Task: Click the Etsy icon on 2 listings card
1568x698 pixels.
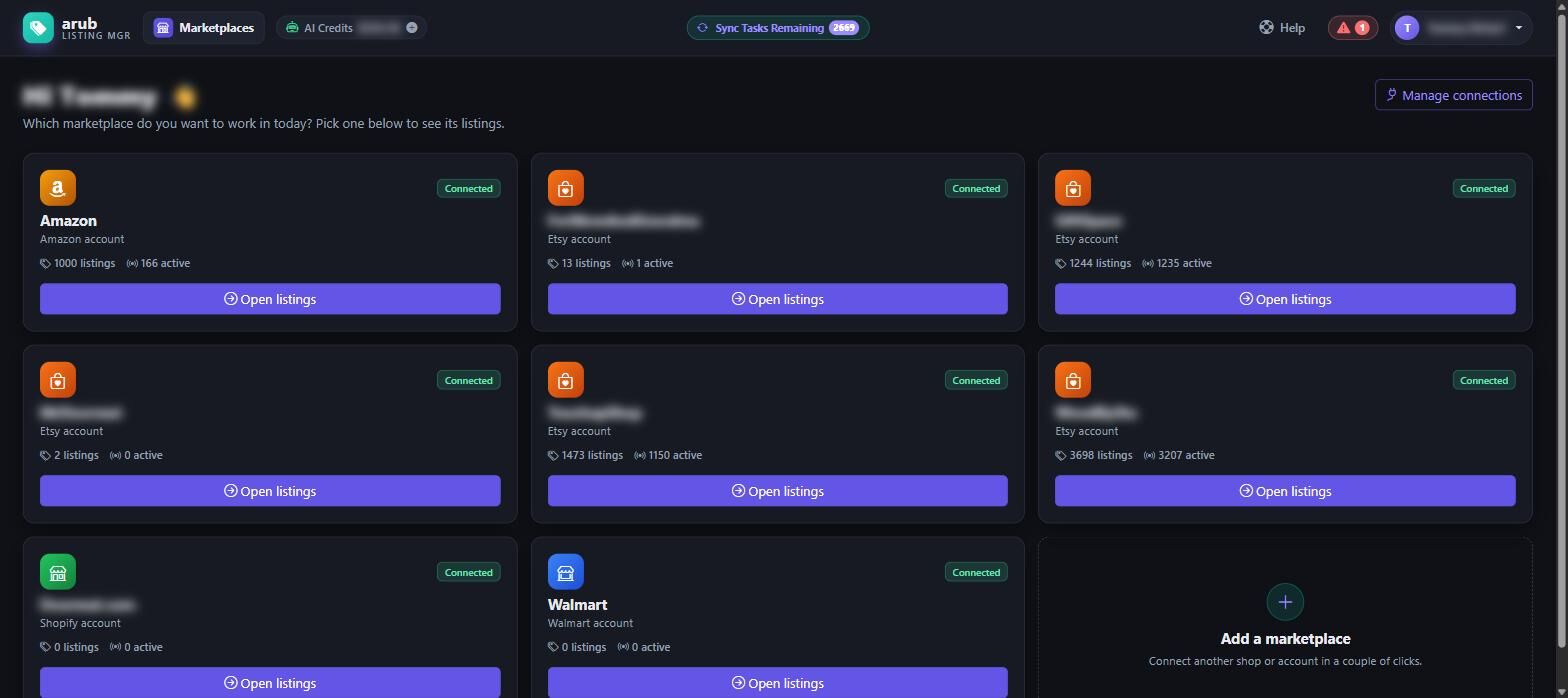Action: pyautogui.click(x=58, y=380)
